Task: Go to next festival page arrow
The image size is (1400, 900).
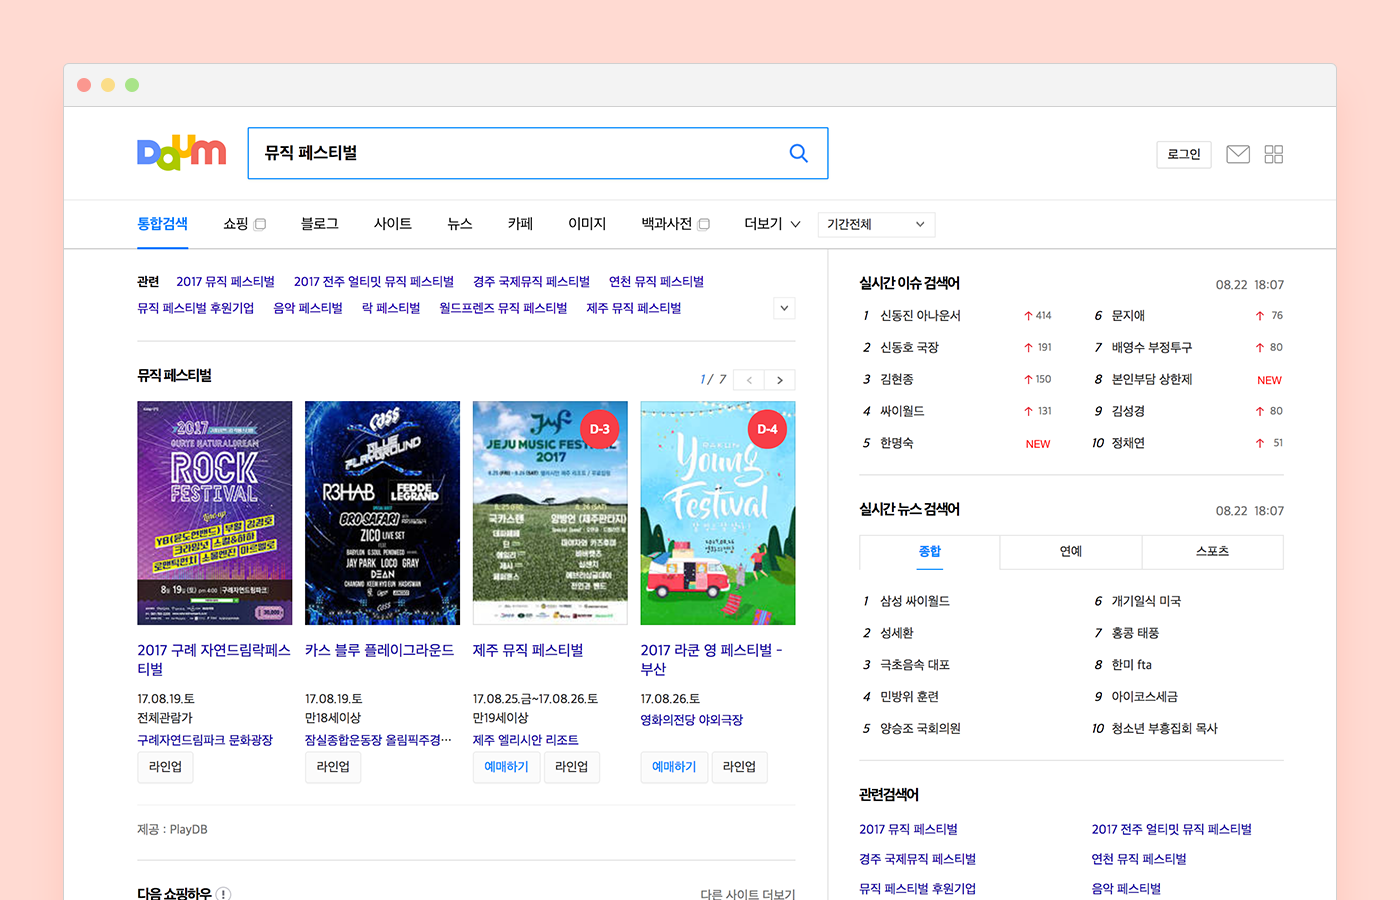Action: (780, 380)
